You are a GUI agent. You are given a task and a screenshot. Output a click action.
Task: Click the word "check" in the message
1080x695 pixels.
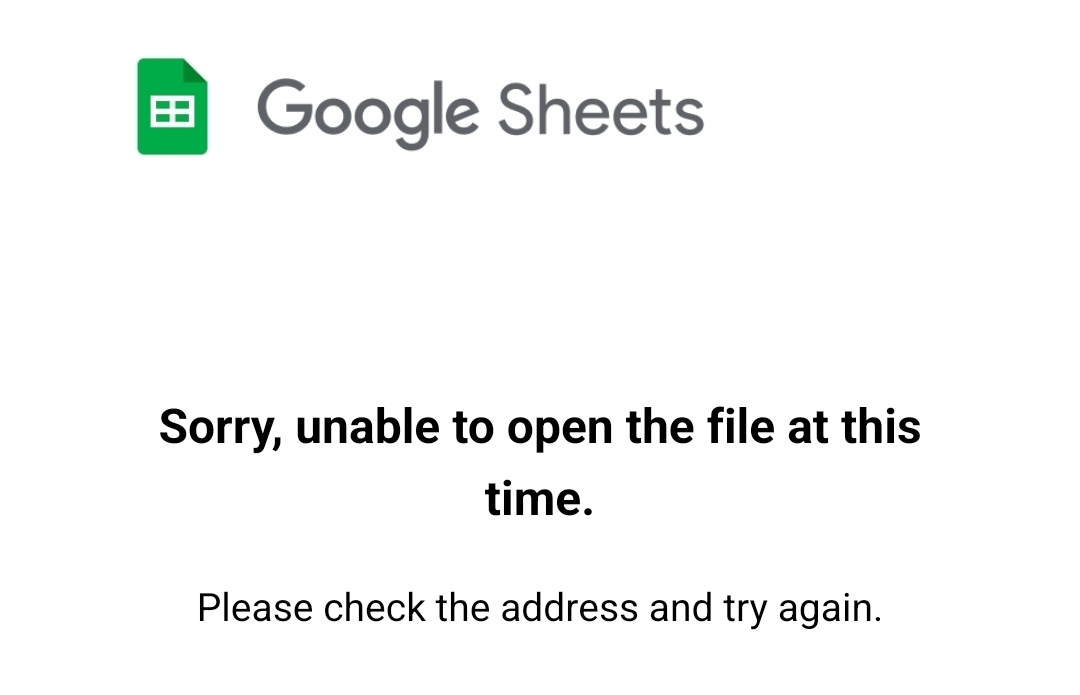[x=375, y=608]
